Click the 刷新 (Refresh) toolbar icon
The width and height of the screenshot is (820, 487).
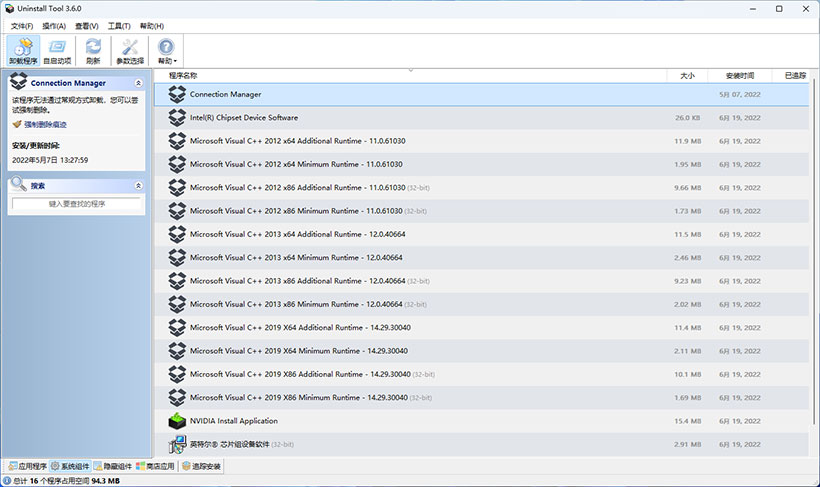coord(93,51)
